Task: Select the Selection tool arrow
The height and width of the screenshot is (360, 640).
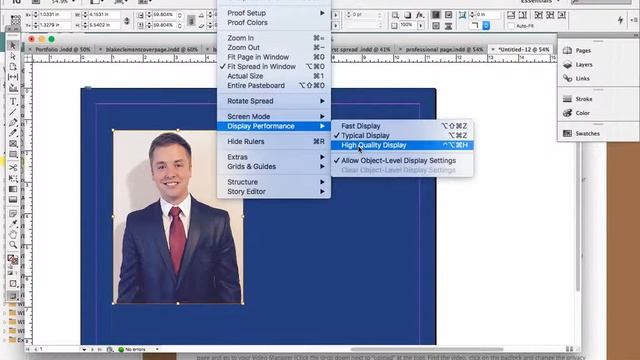Action: (13, 45)
